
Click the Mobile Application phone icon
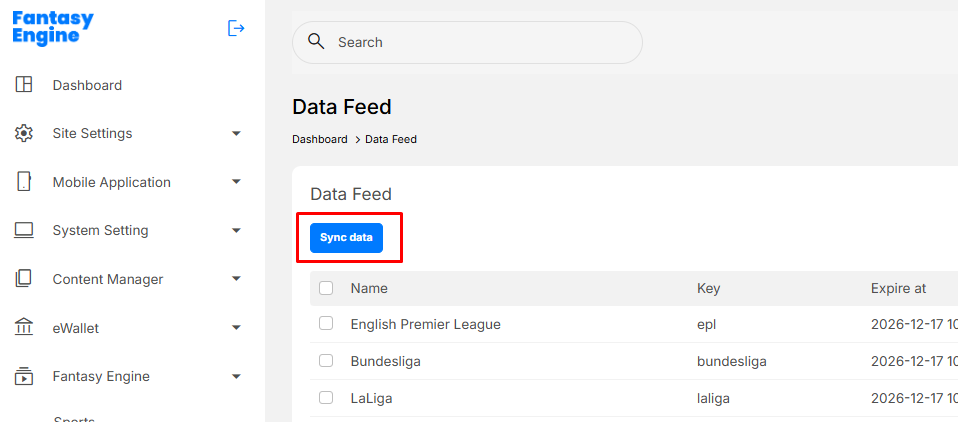pyautogui.click(x=24, y=182)
